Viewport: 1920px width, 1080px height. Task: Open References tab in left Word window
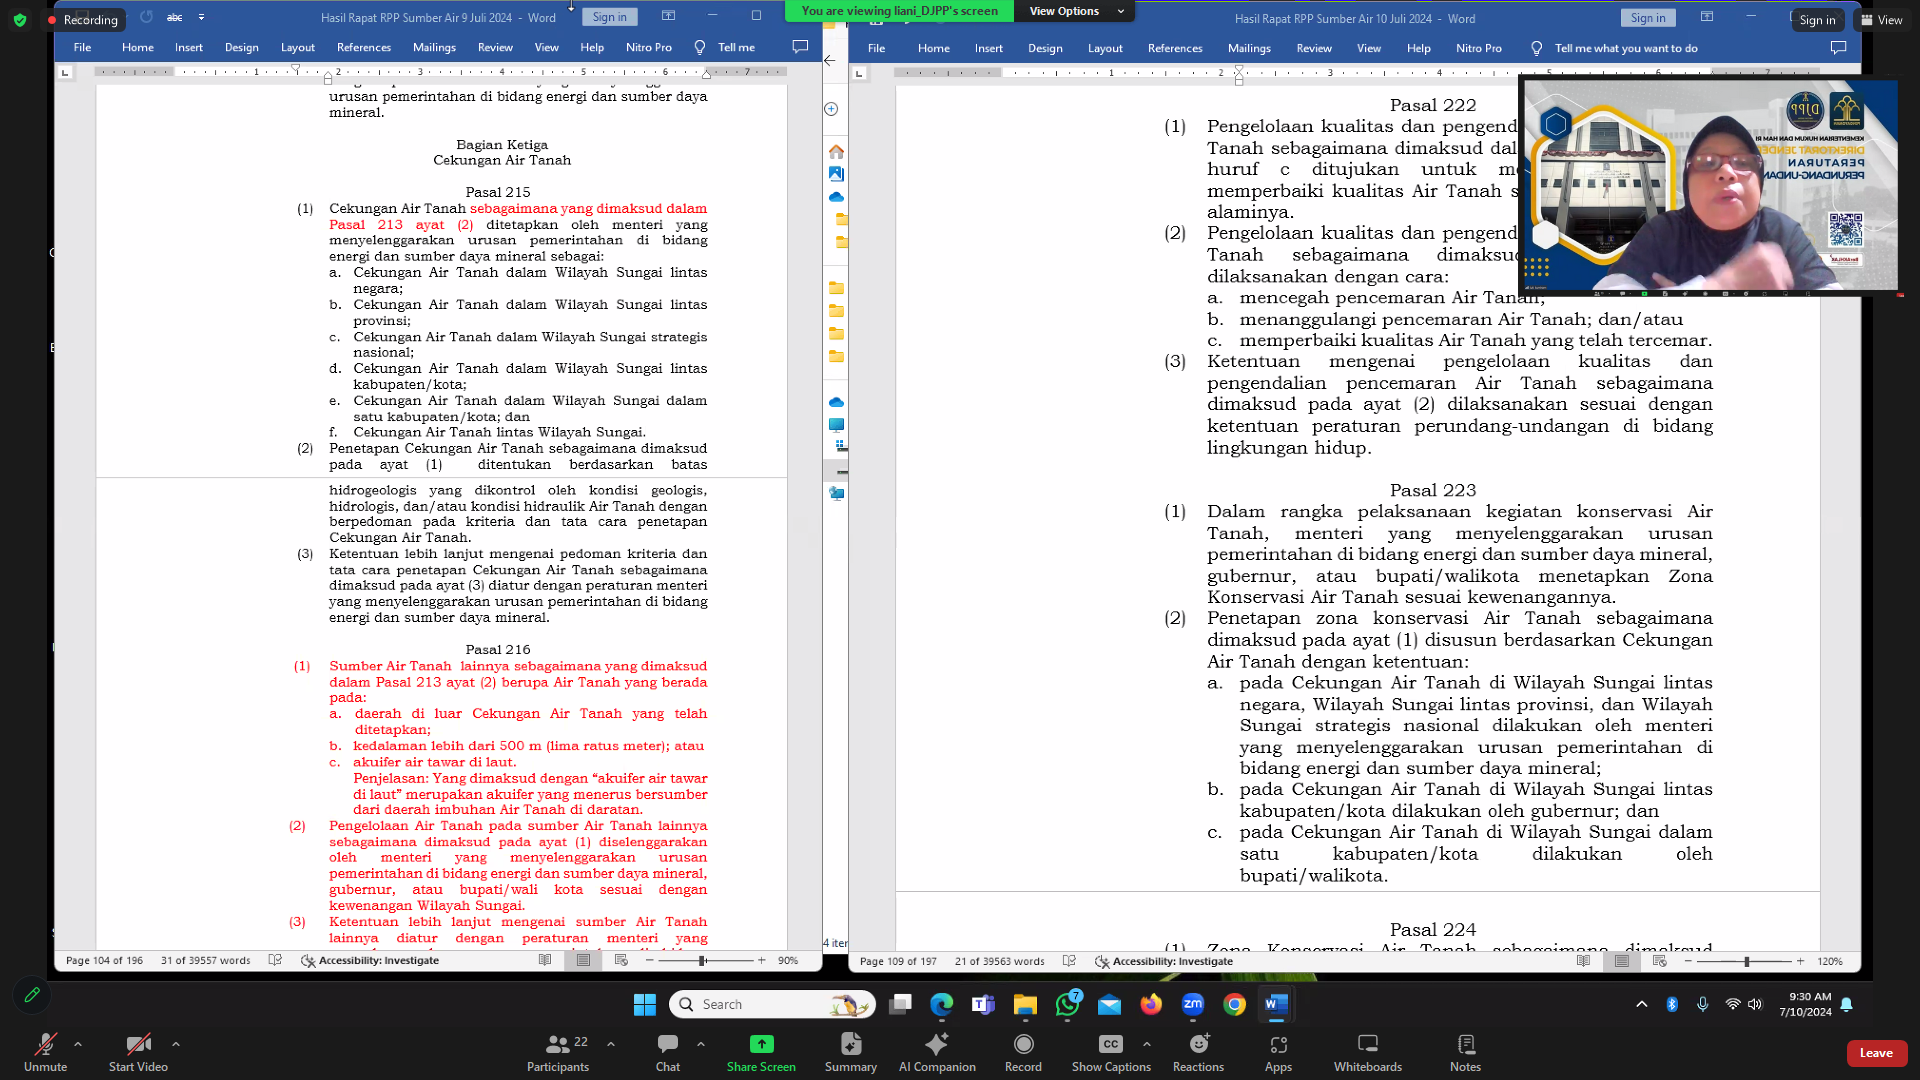pyautogui.click(x=364, y=47)
